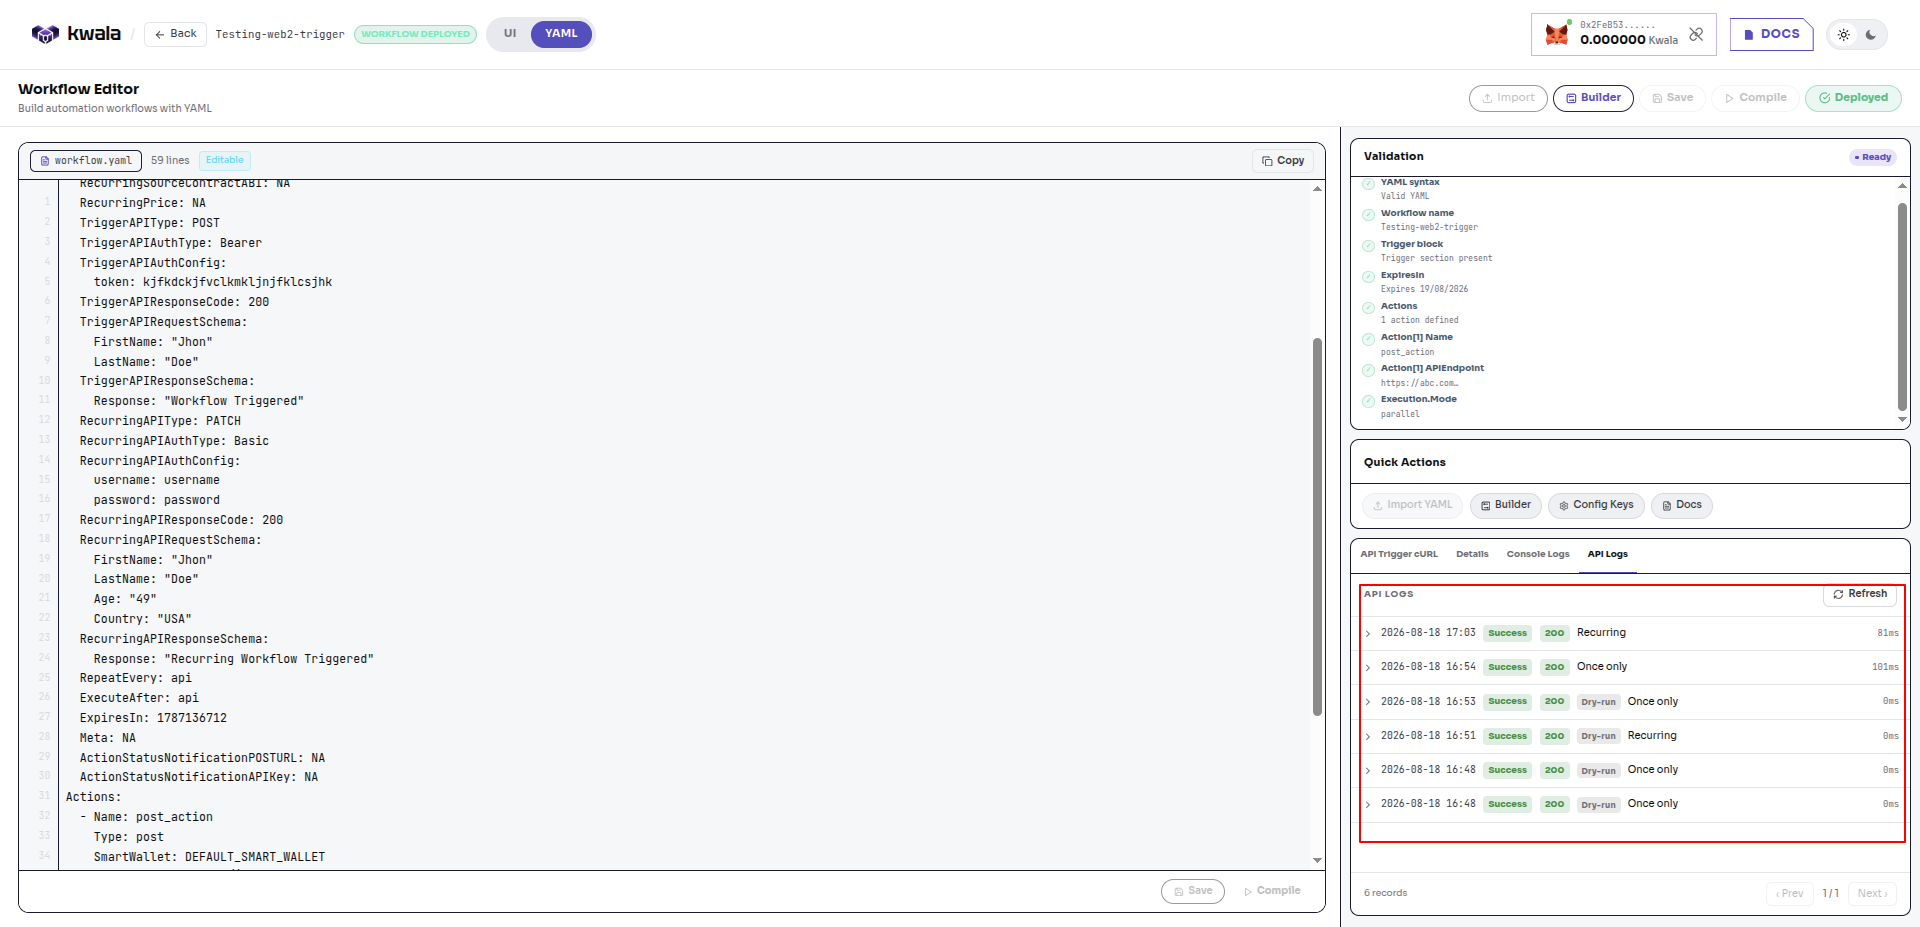Click the Validation panel scrollbar
Viewport: 1920px width, 927px height.
[x=1902, y=307]
